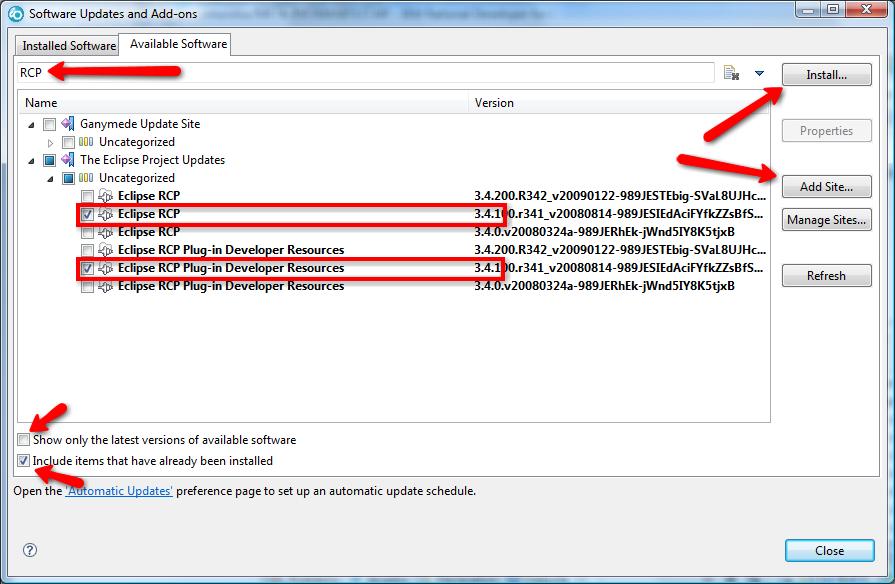Click version 3.4.100.r341 text in plain Eclipse RCP row
Image resolution: width=895 pixels, height=584 pixels.
pos(619,214)
